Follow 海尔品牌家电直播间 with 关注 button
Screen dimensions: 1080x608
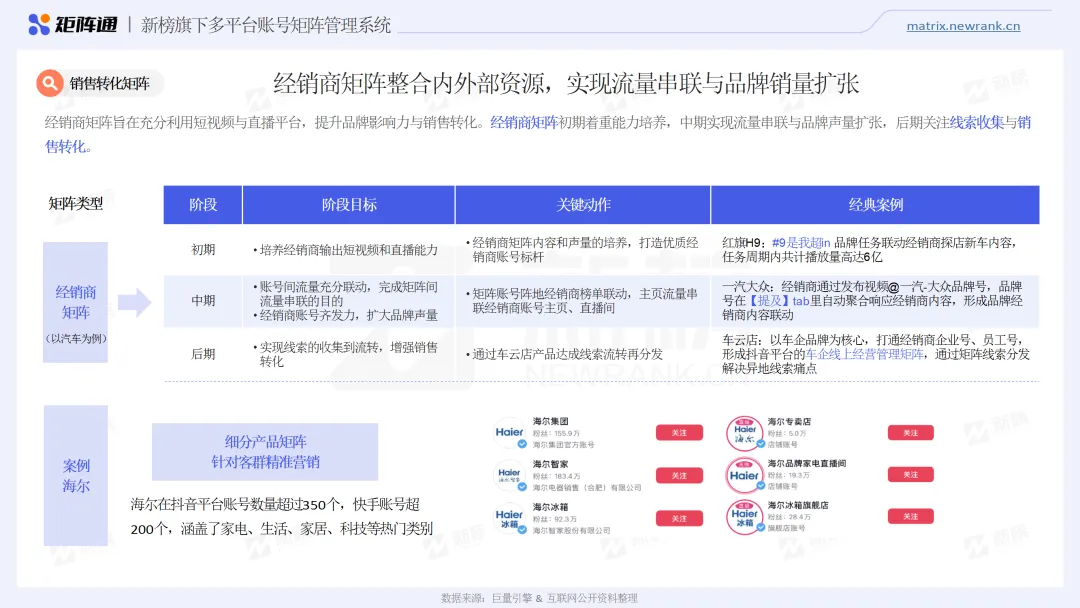click(x=911, y=474)
